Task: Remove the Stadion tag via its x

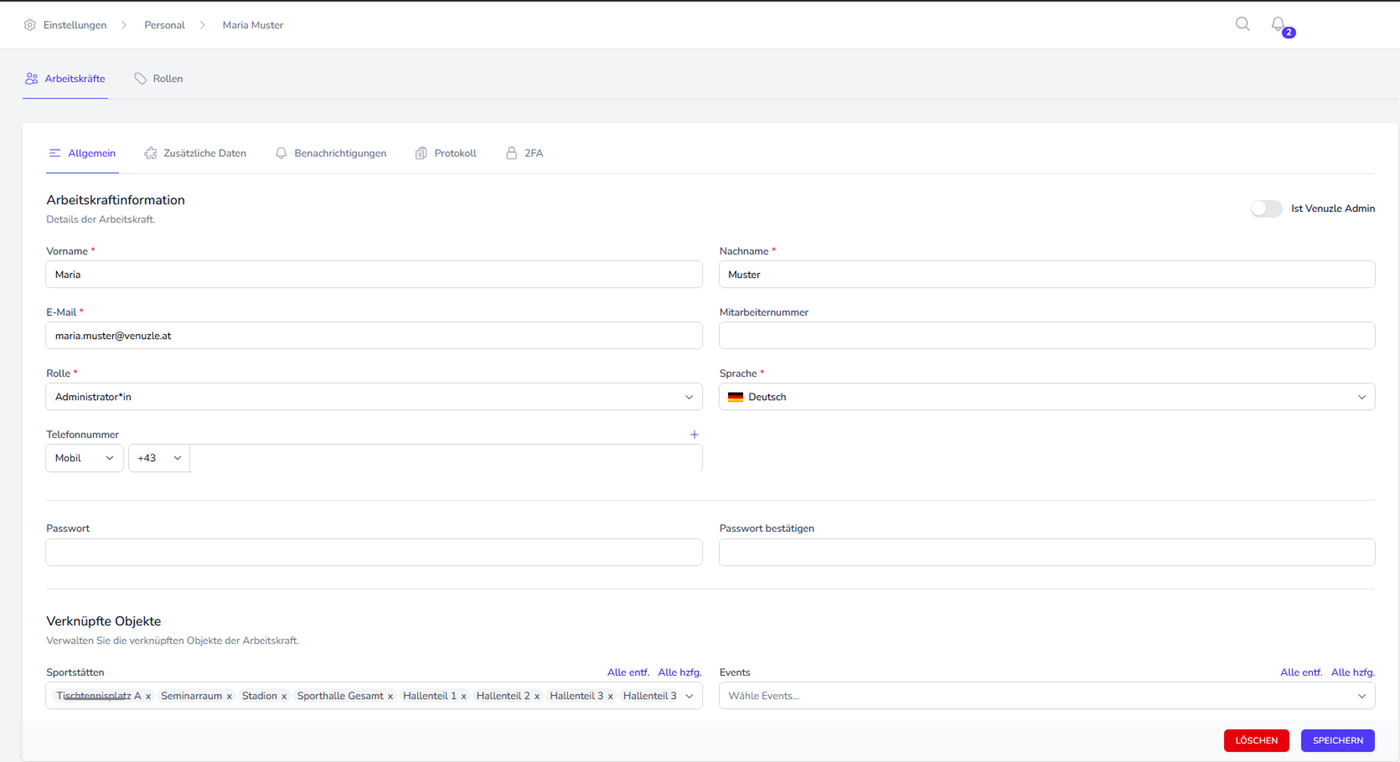Action: [x=284, y=696]
